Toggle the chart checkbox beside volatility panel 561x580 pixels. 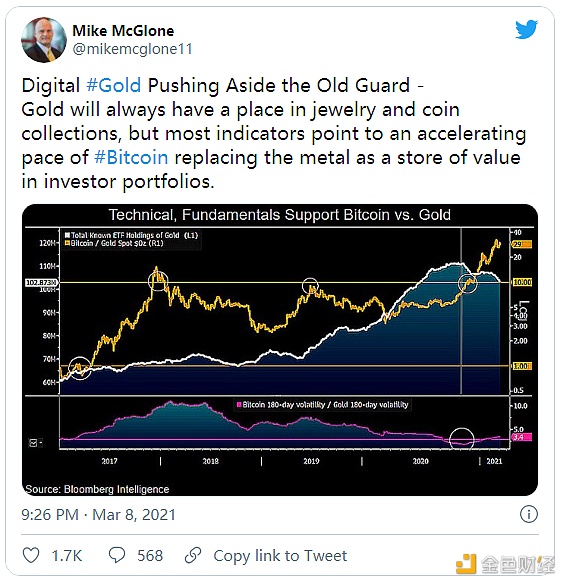click(x=33, y=442)
